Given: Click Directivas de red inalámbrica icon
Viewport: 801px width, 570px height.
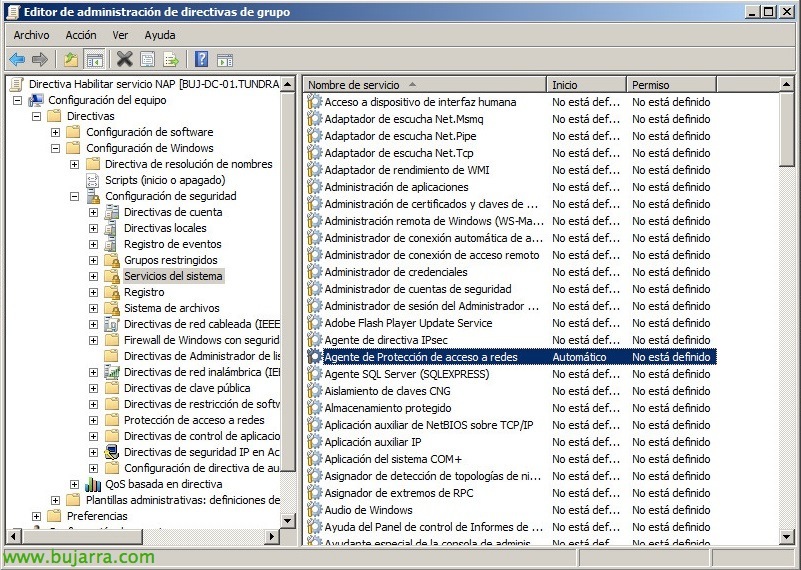Looking at the screenshot, I should [x=111, y=372].
